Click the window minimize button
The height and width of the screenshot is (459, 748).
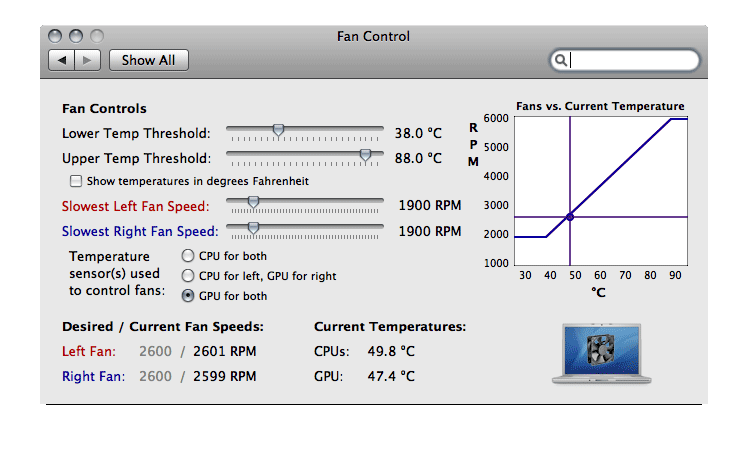click(x=76, y=36)
